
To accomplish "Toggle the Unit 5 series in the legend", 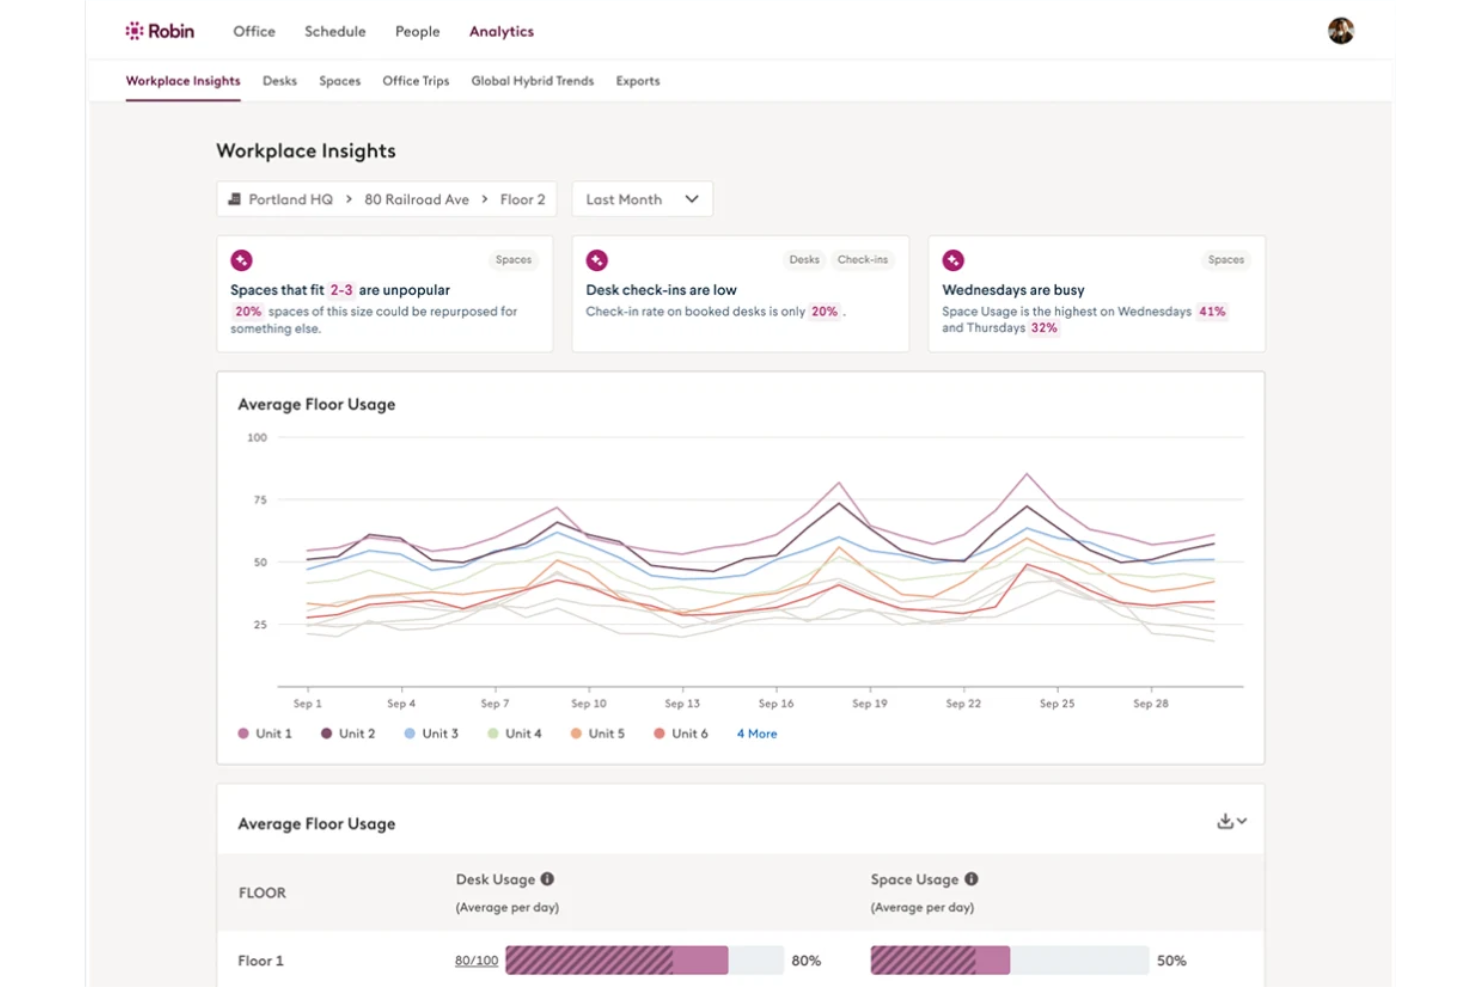I will [597, 733].
